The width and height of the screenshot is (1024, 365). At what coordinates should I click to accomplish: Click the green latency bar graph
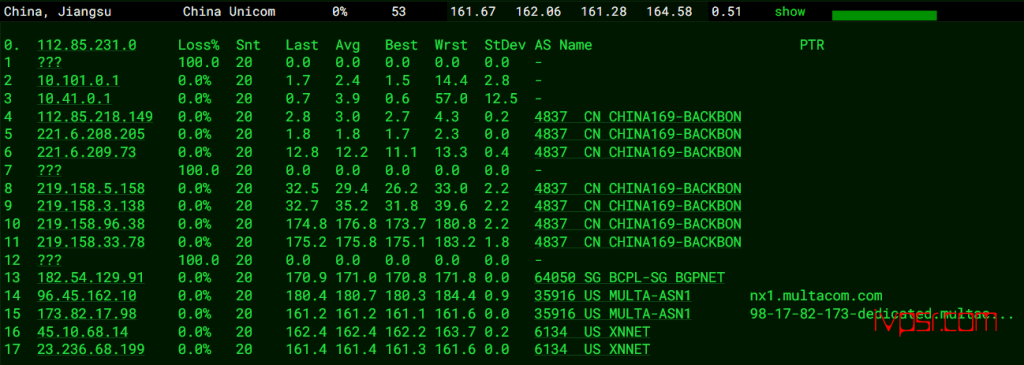click(884, 15)
